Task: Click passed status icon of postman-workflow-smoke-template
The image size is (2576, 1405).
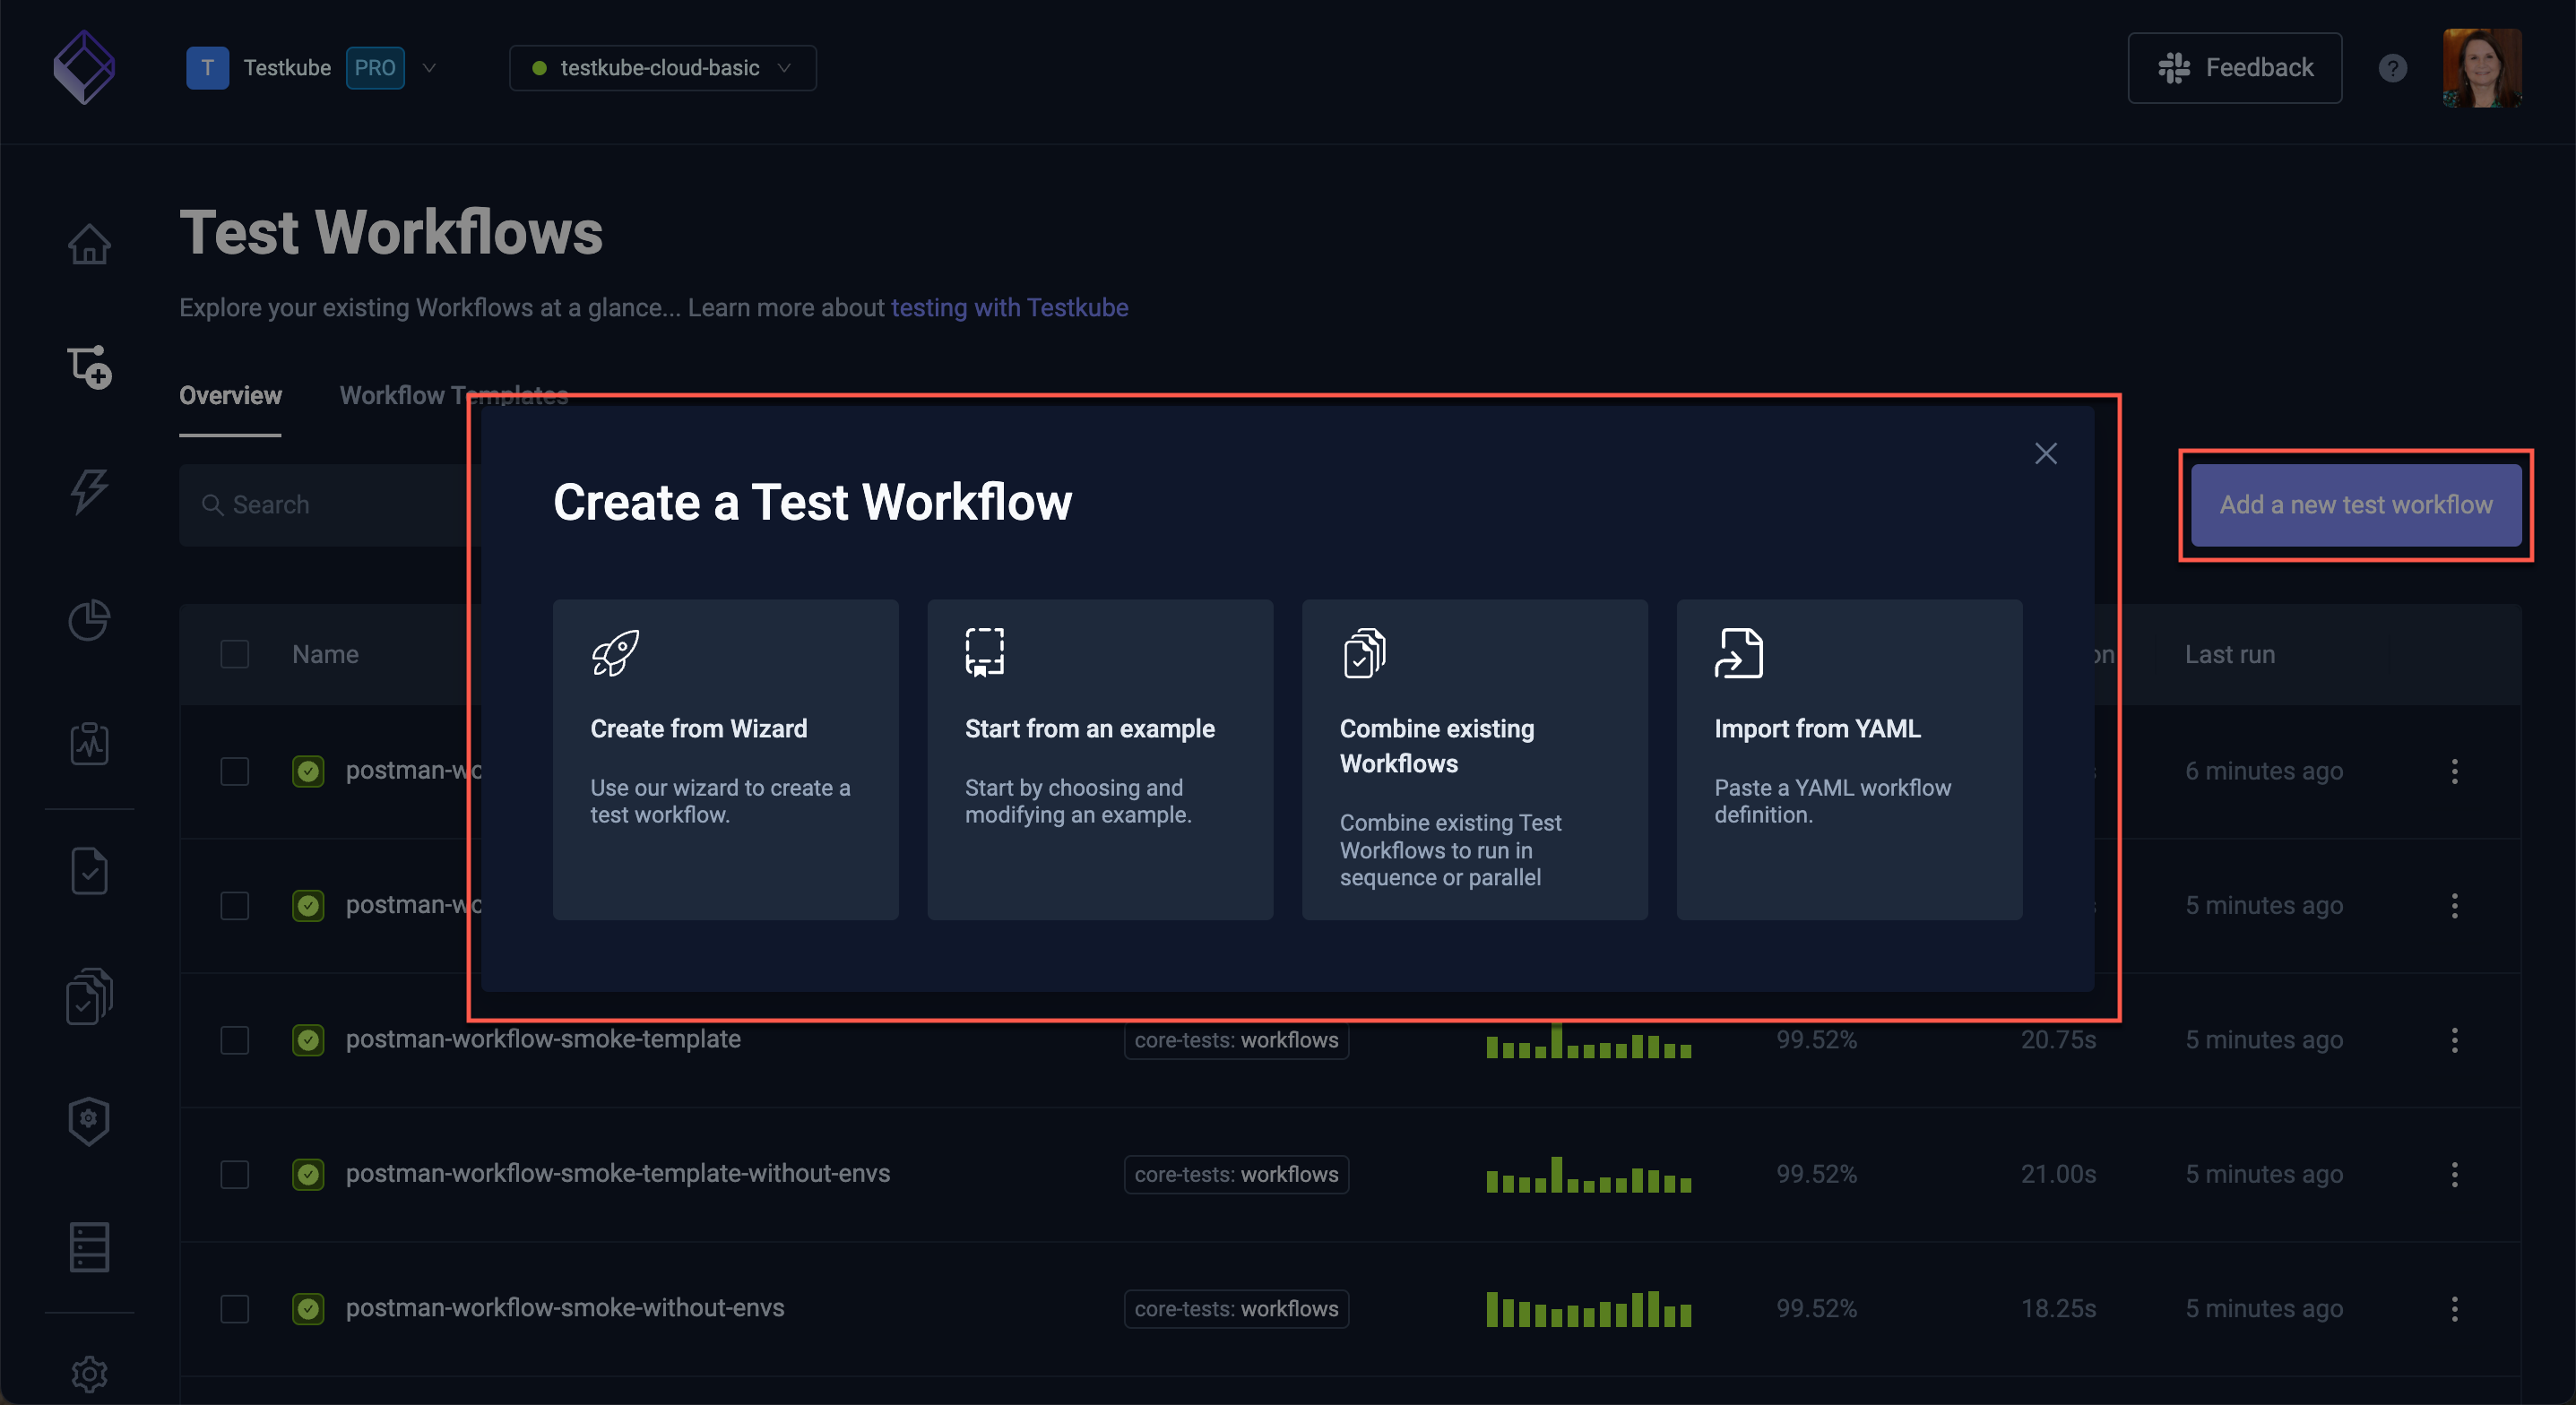Action: click(x=308, y=1040)
